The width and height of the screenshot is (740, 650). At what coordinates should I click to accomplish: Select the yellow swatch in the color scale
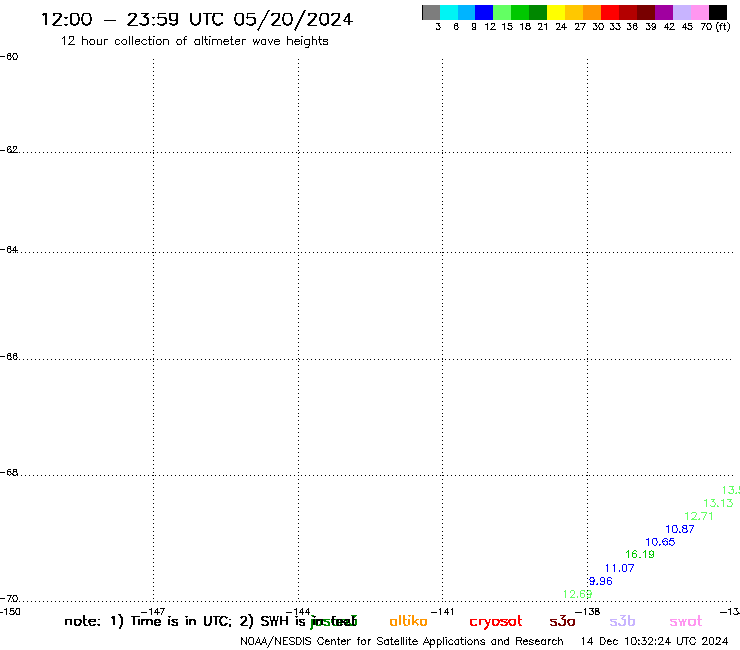[x=556, y=12]
